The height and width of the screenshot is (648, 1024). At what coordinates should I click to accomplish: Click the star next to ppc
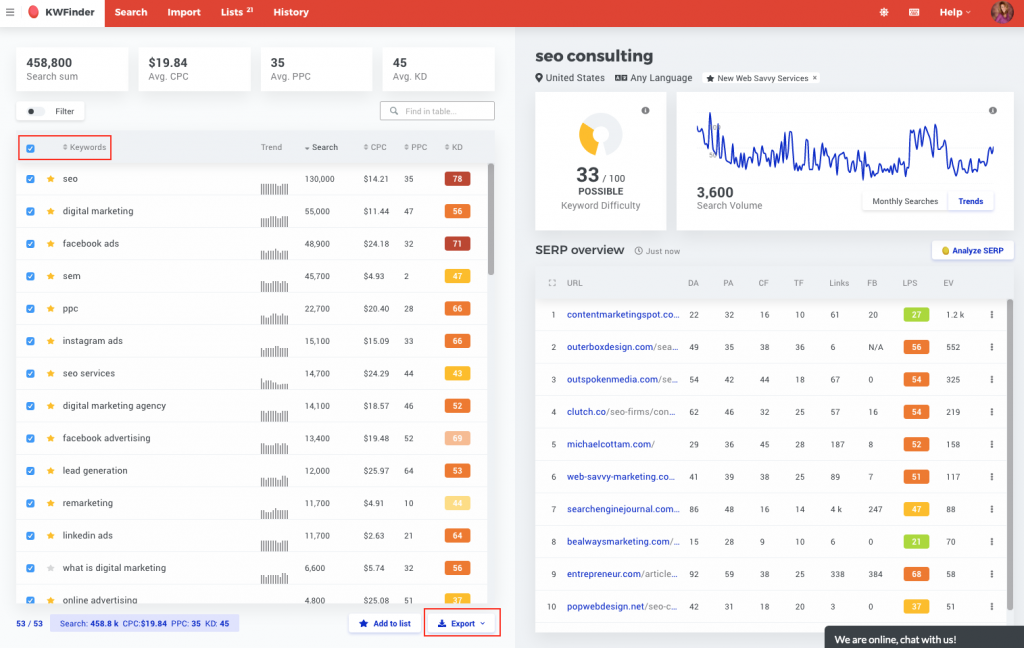tap(50, 308)
